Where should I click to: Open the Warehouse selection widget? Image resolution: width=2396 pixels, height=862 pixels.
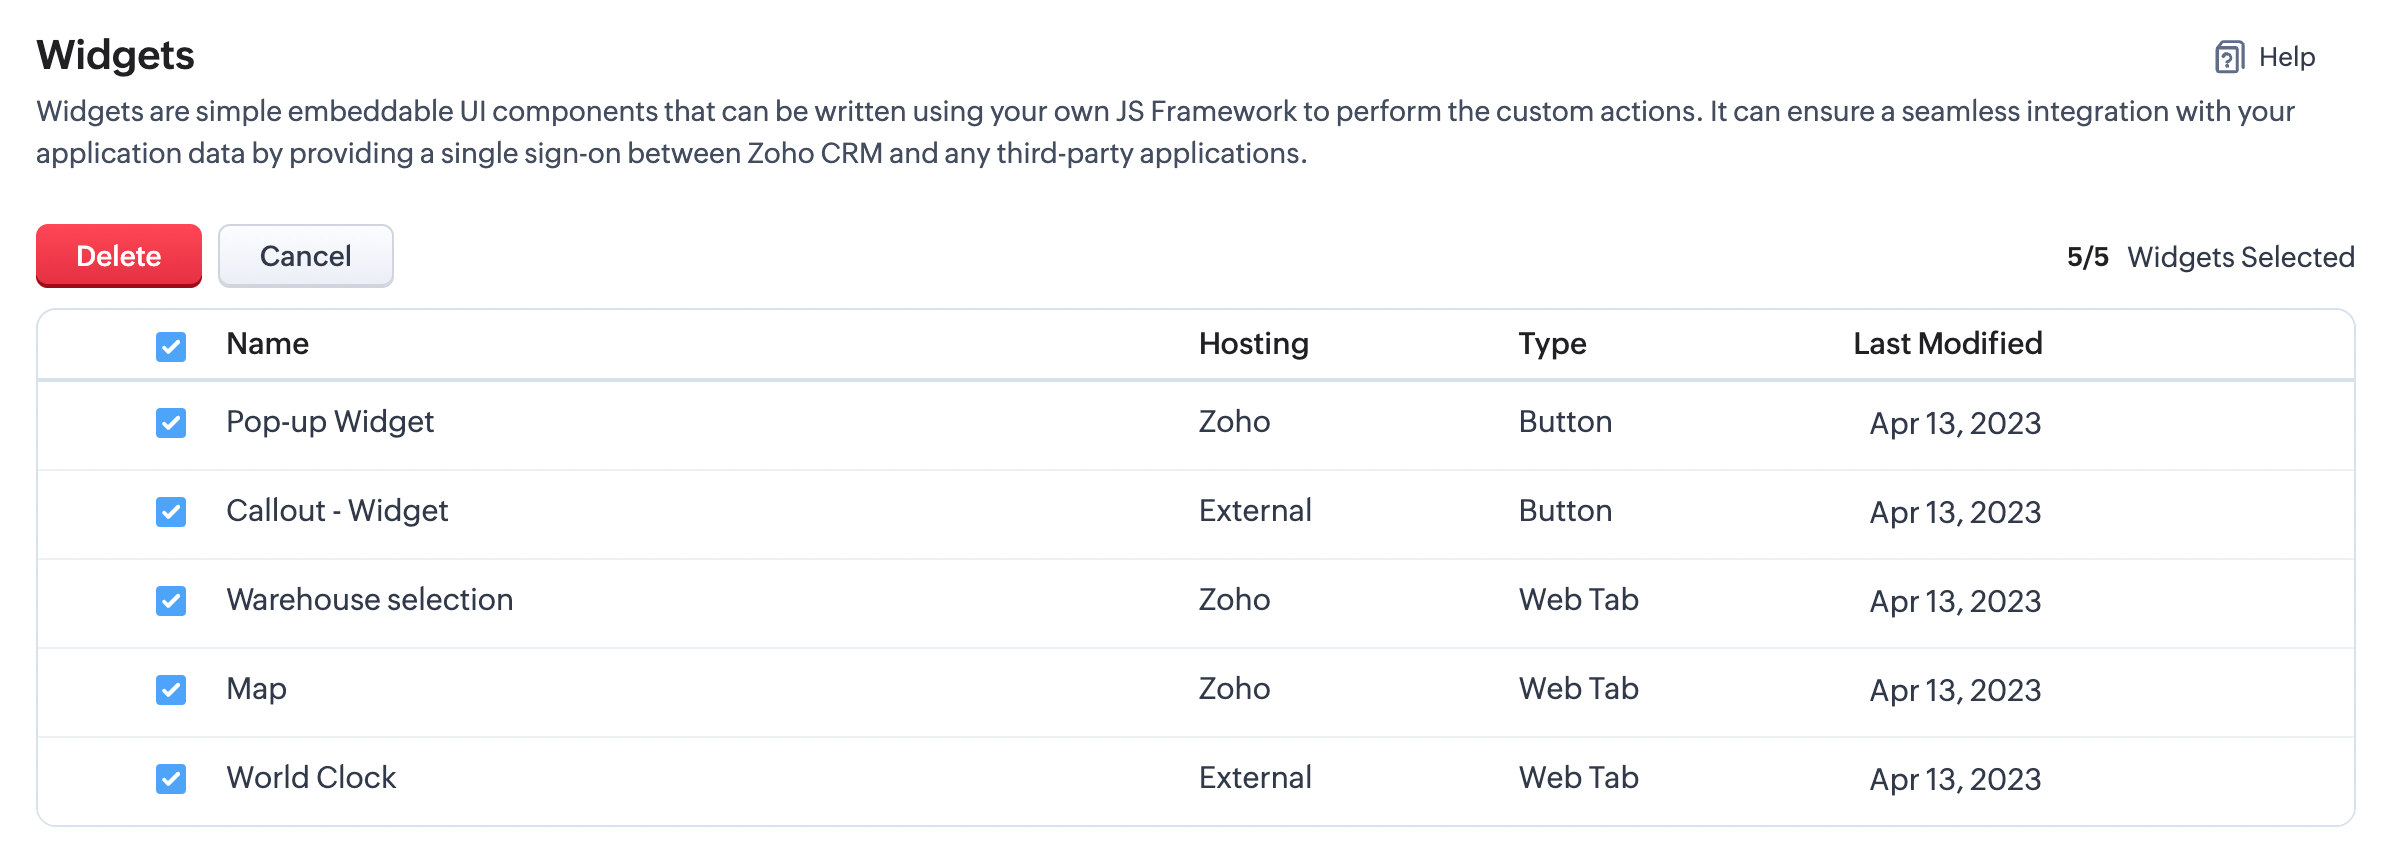point(369,600)
